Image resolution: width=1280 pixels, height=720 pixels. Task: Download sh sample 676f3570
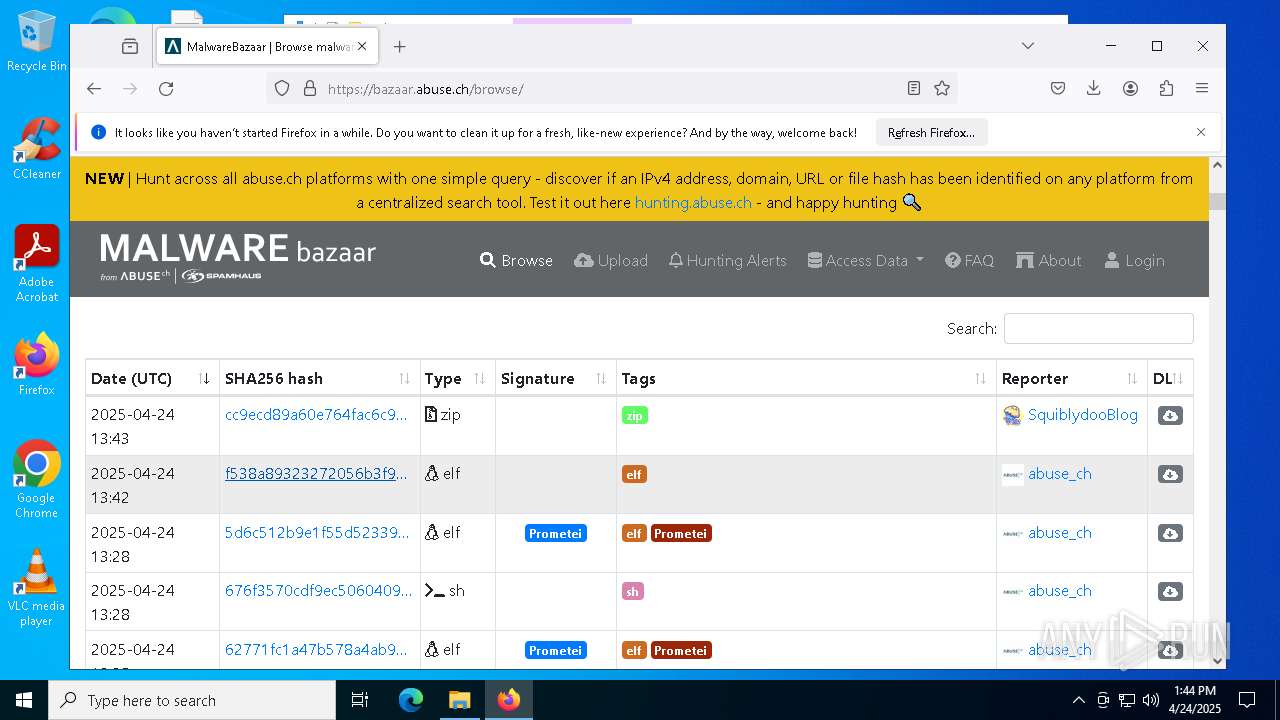(x=1170, y=591)
